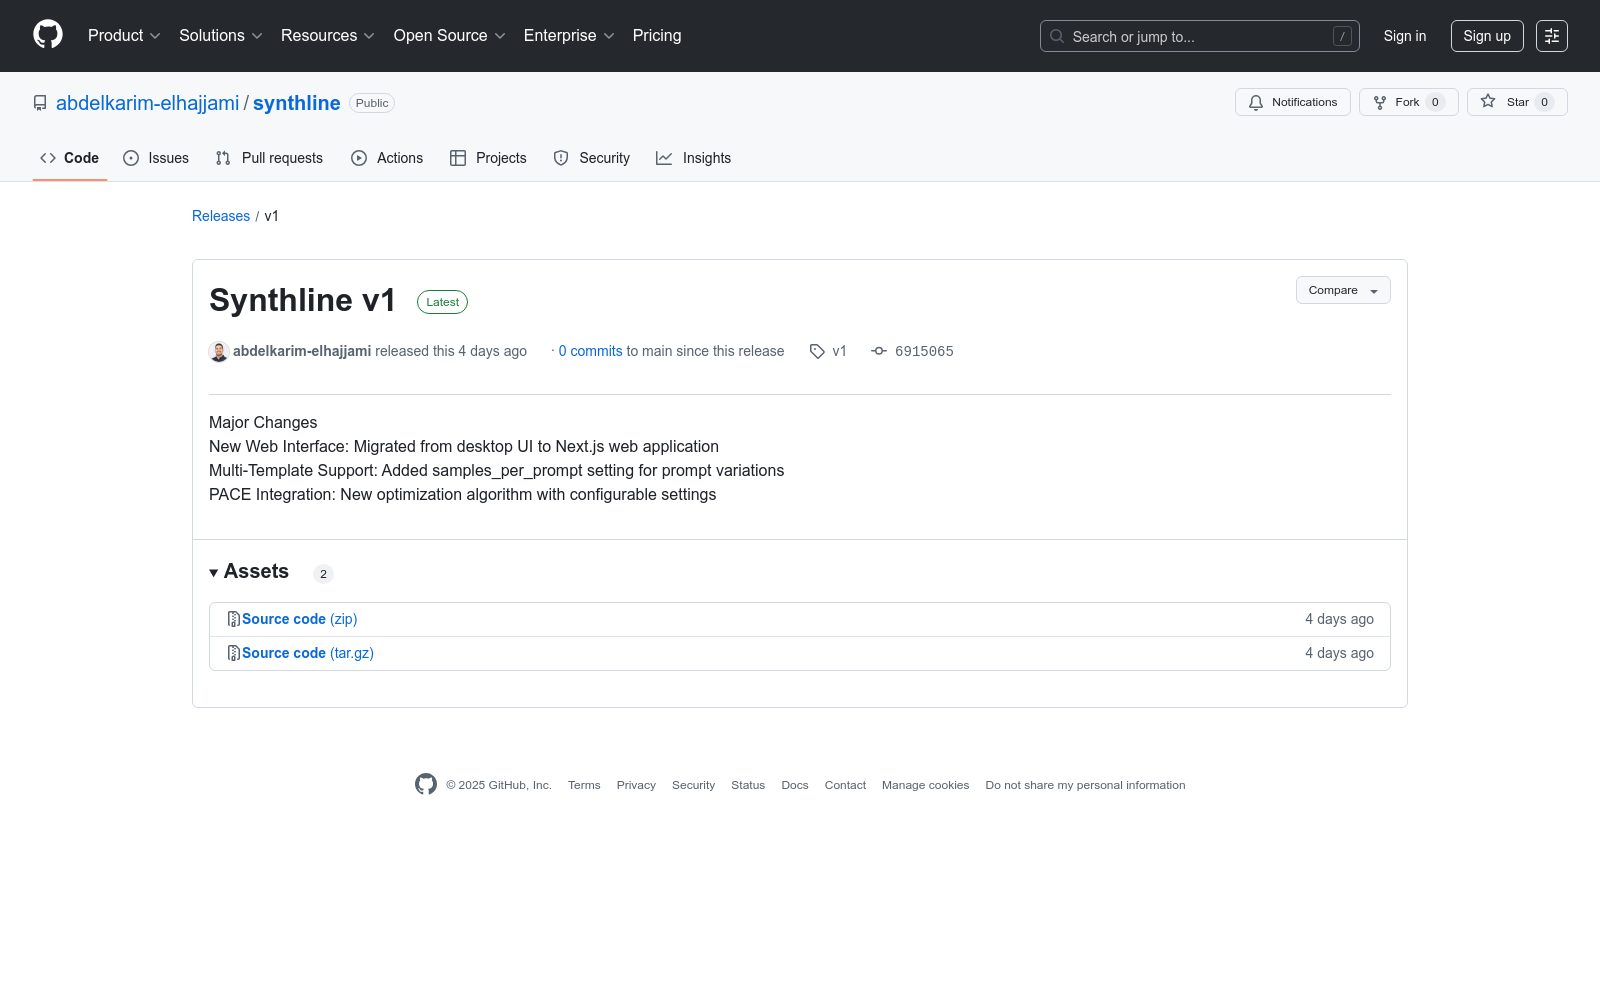Viewport: 1600px width, 1000px height.
Task: Open the Docs footer link
Action: (795, 785)
